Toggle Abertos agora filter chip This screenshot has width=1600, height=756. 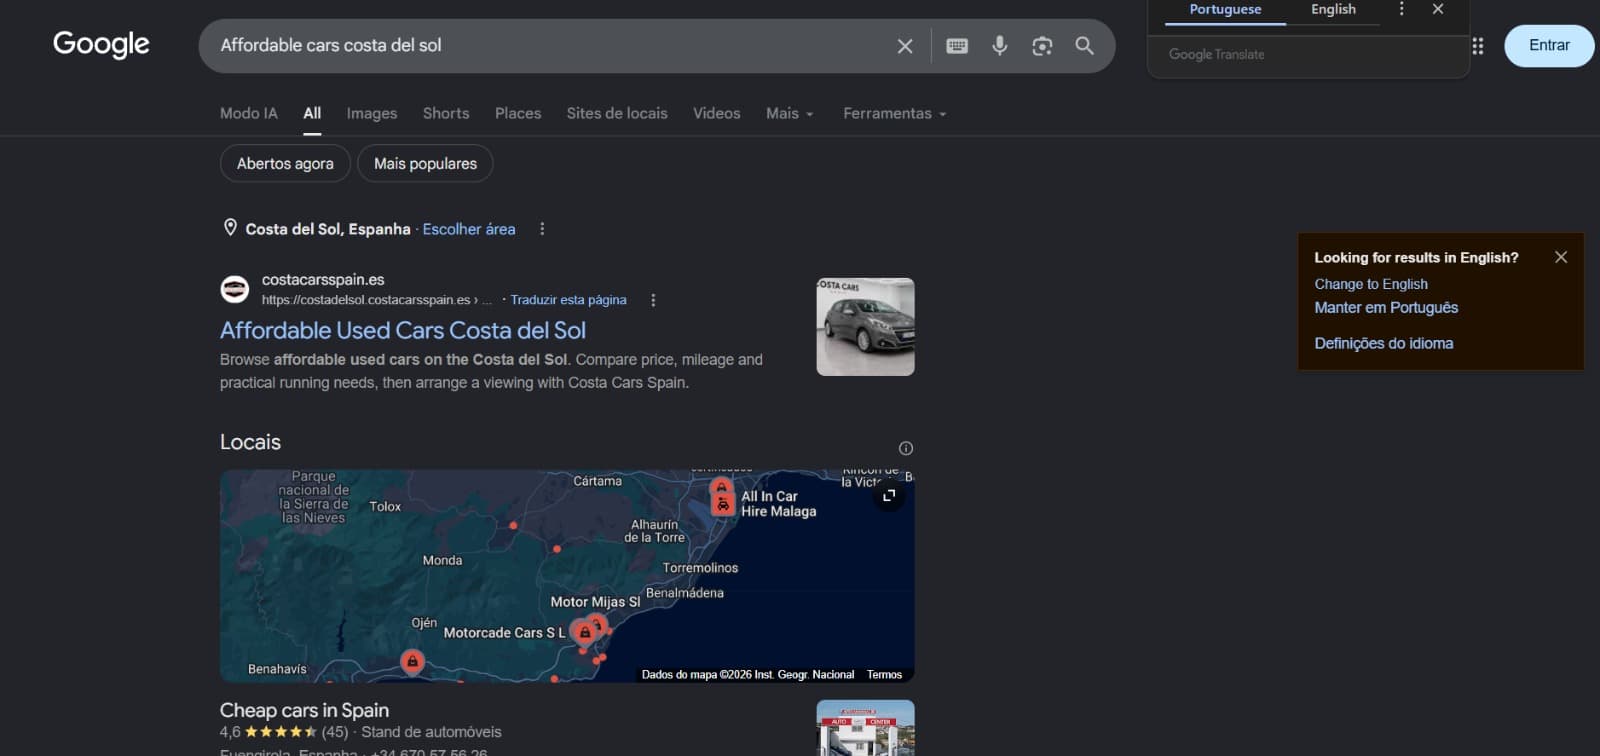click(x=285, y=164)
